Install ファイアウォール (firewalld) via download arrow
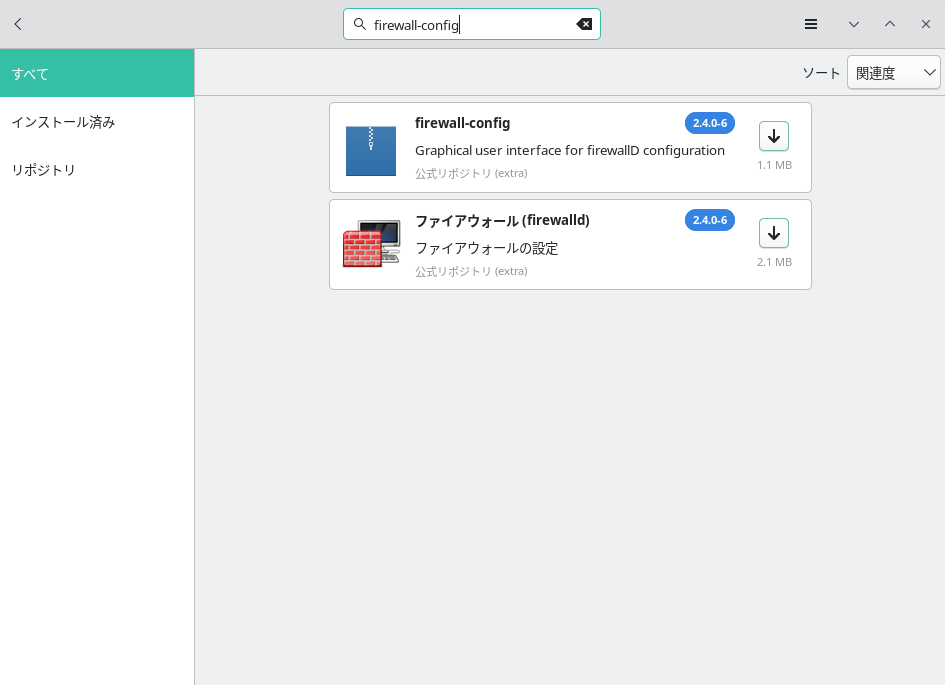This screenshot has width=945, height=685. 773,233
